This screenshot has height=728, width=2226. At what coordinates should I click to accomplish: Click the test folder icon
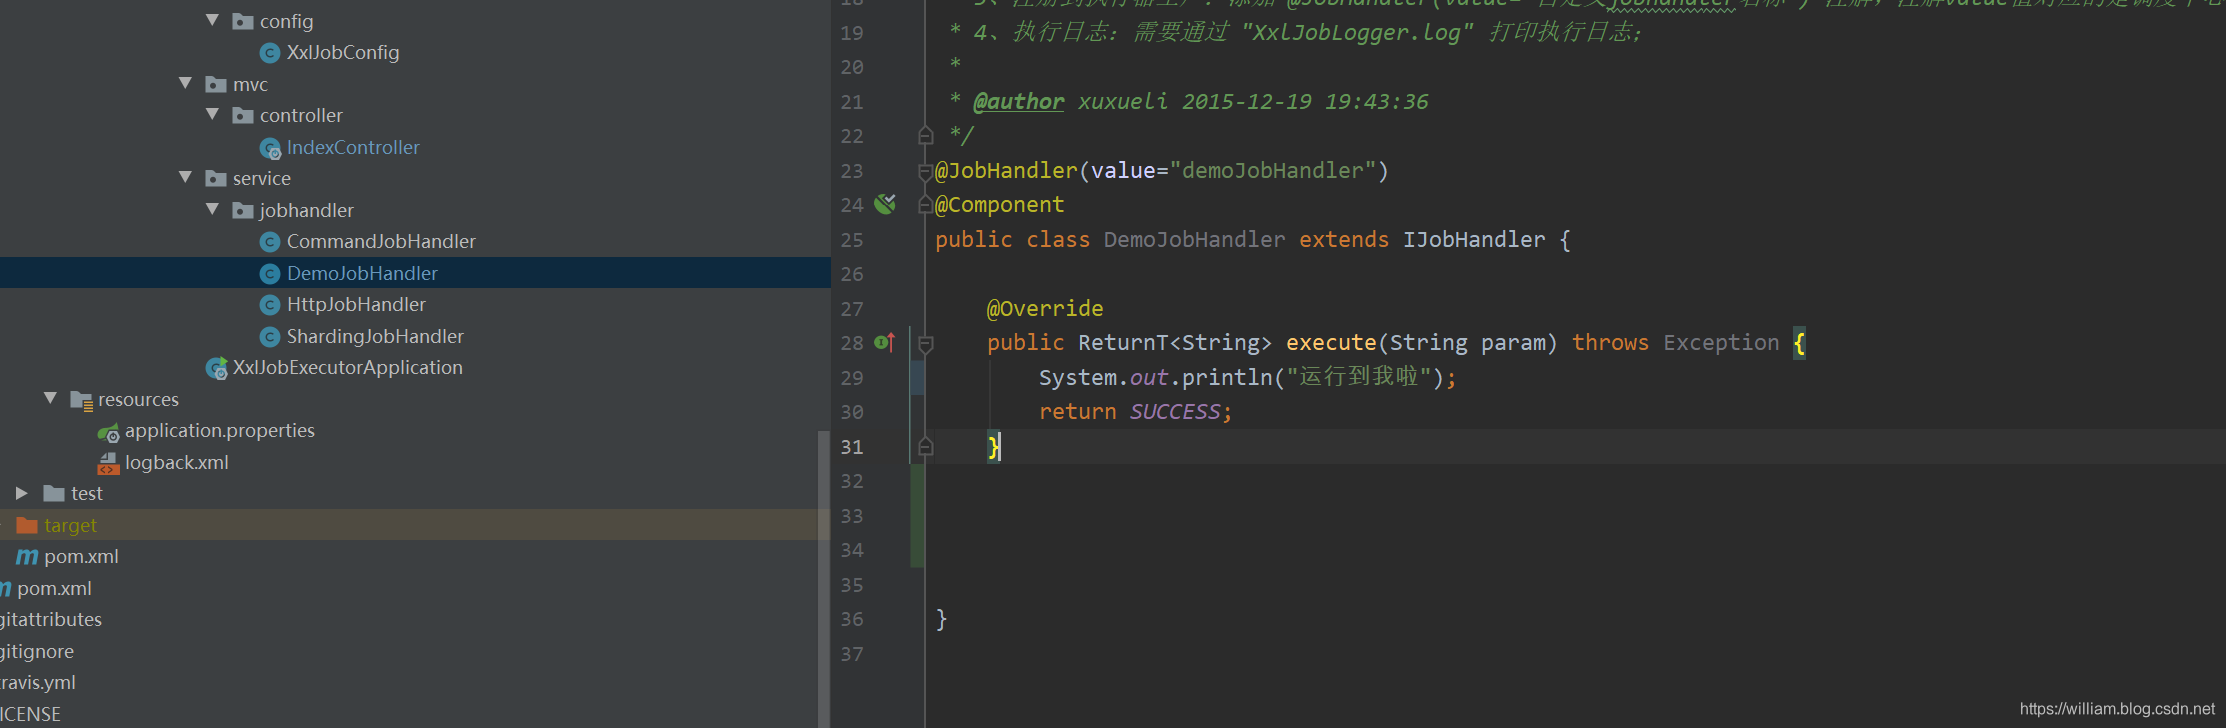pos(54,493)
